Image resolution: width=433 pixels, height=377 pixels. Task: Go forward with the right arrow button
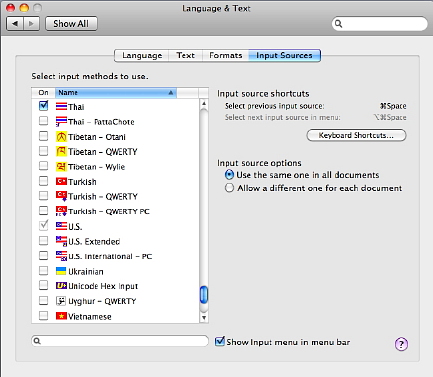(31, 24)
